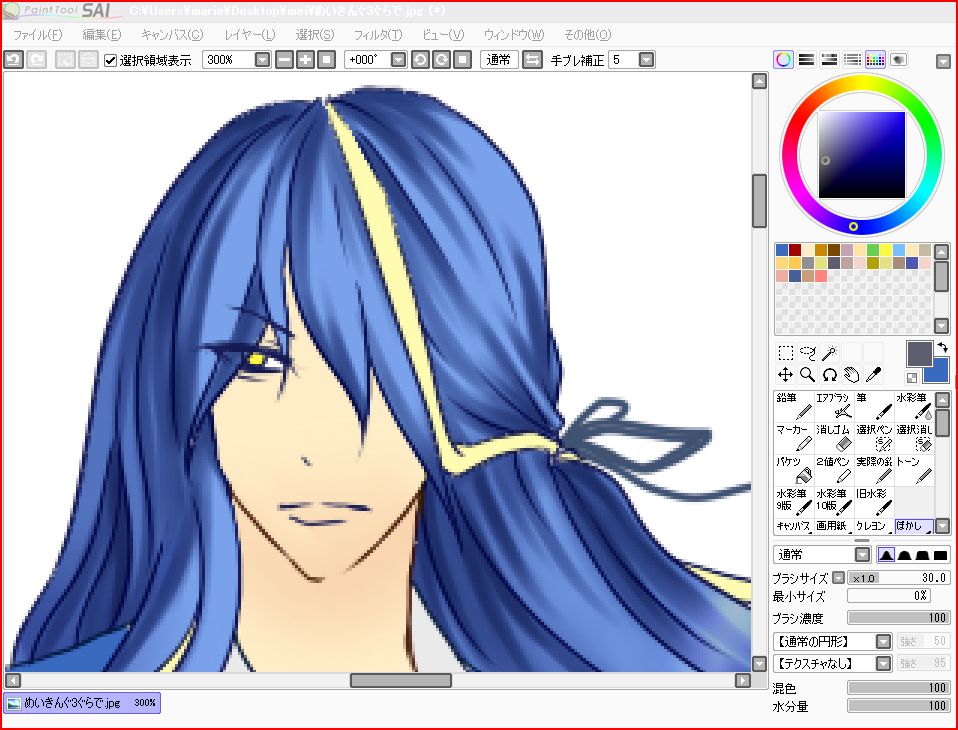The width and height of the screenshot is (958, 730).
Task: Choose the 消しゴム eraser tool
Action: [834, 438]
